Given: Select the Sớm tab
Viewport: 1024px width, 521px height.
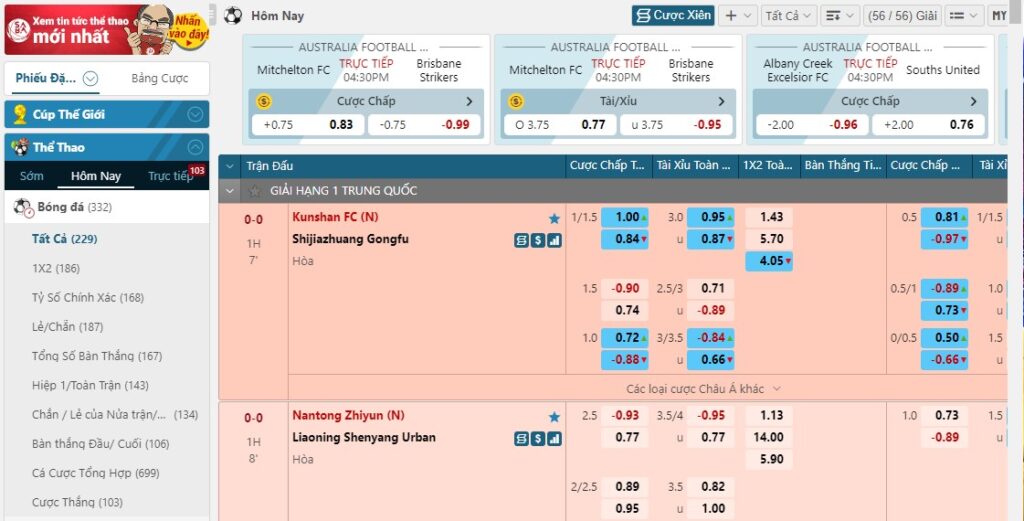Looking at the screenshot, I should coord(31,176).
